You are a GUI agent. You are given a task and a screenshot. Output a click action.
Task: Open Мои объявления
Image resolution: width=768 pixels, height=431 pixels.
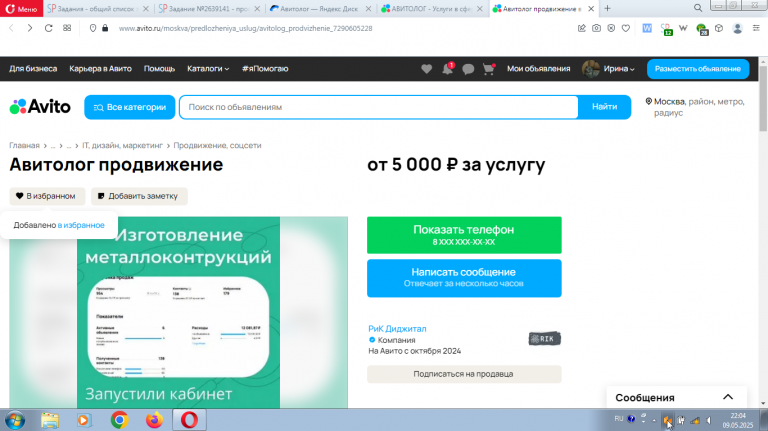point(538,69)
